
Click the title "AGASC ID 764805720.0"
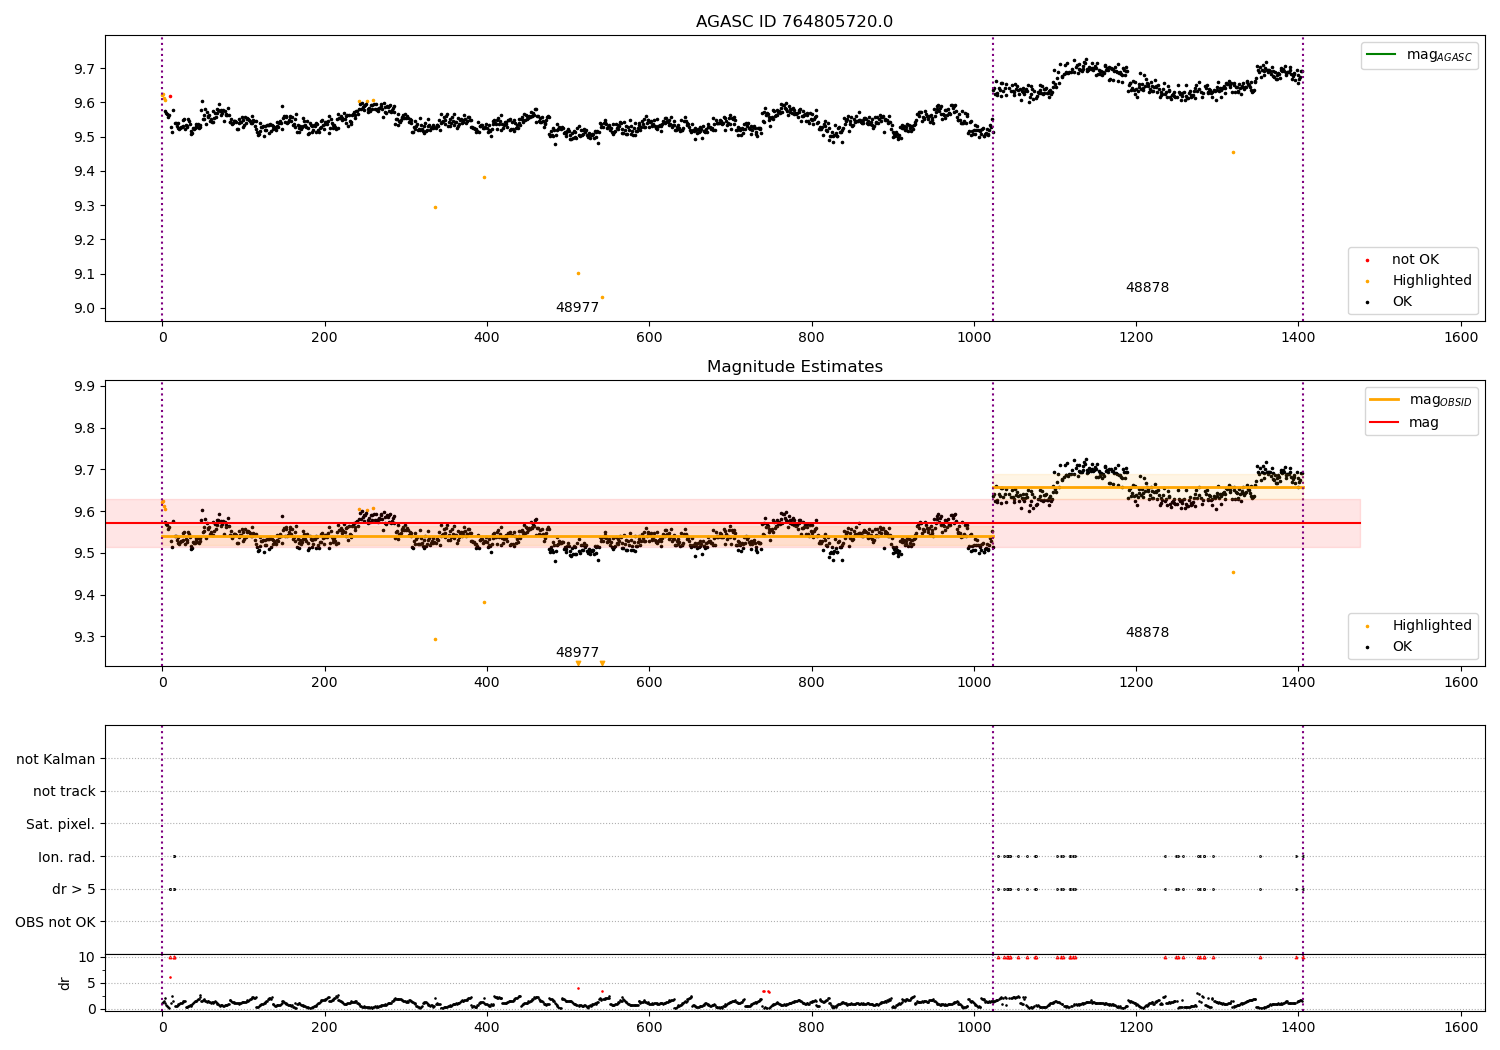click(x=794, y=22)
